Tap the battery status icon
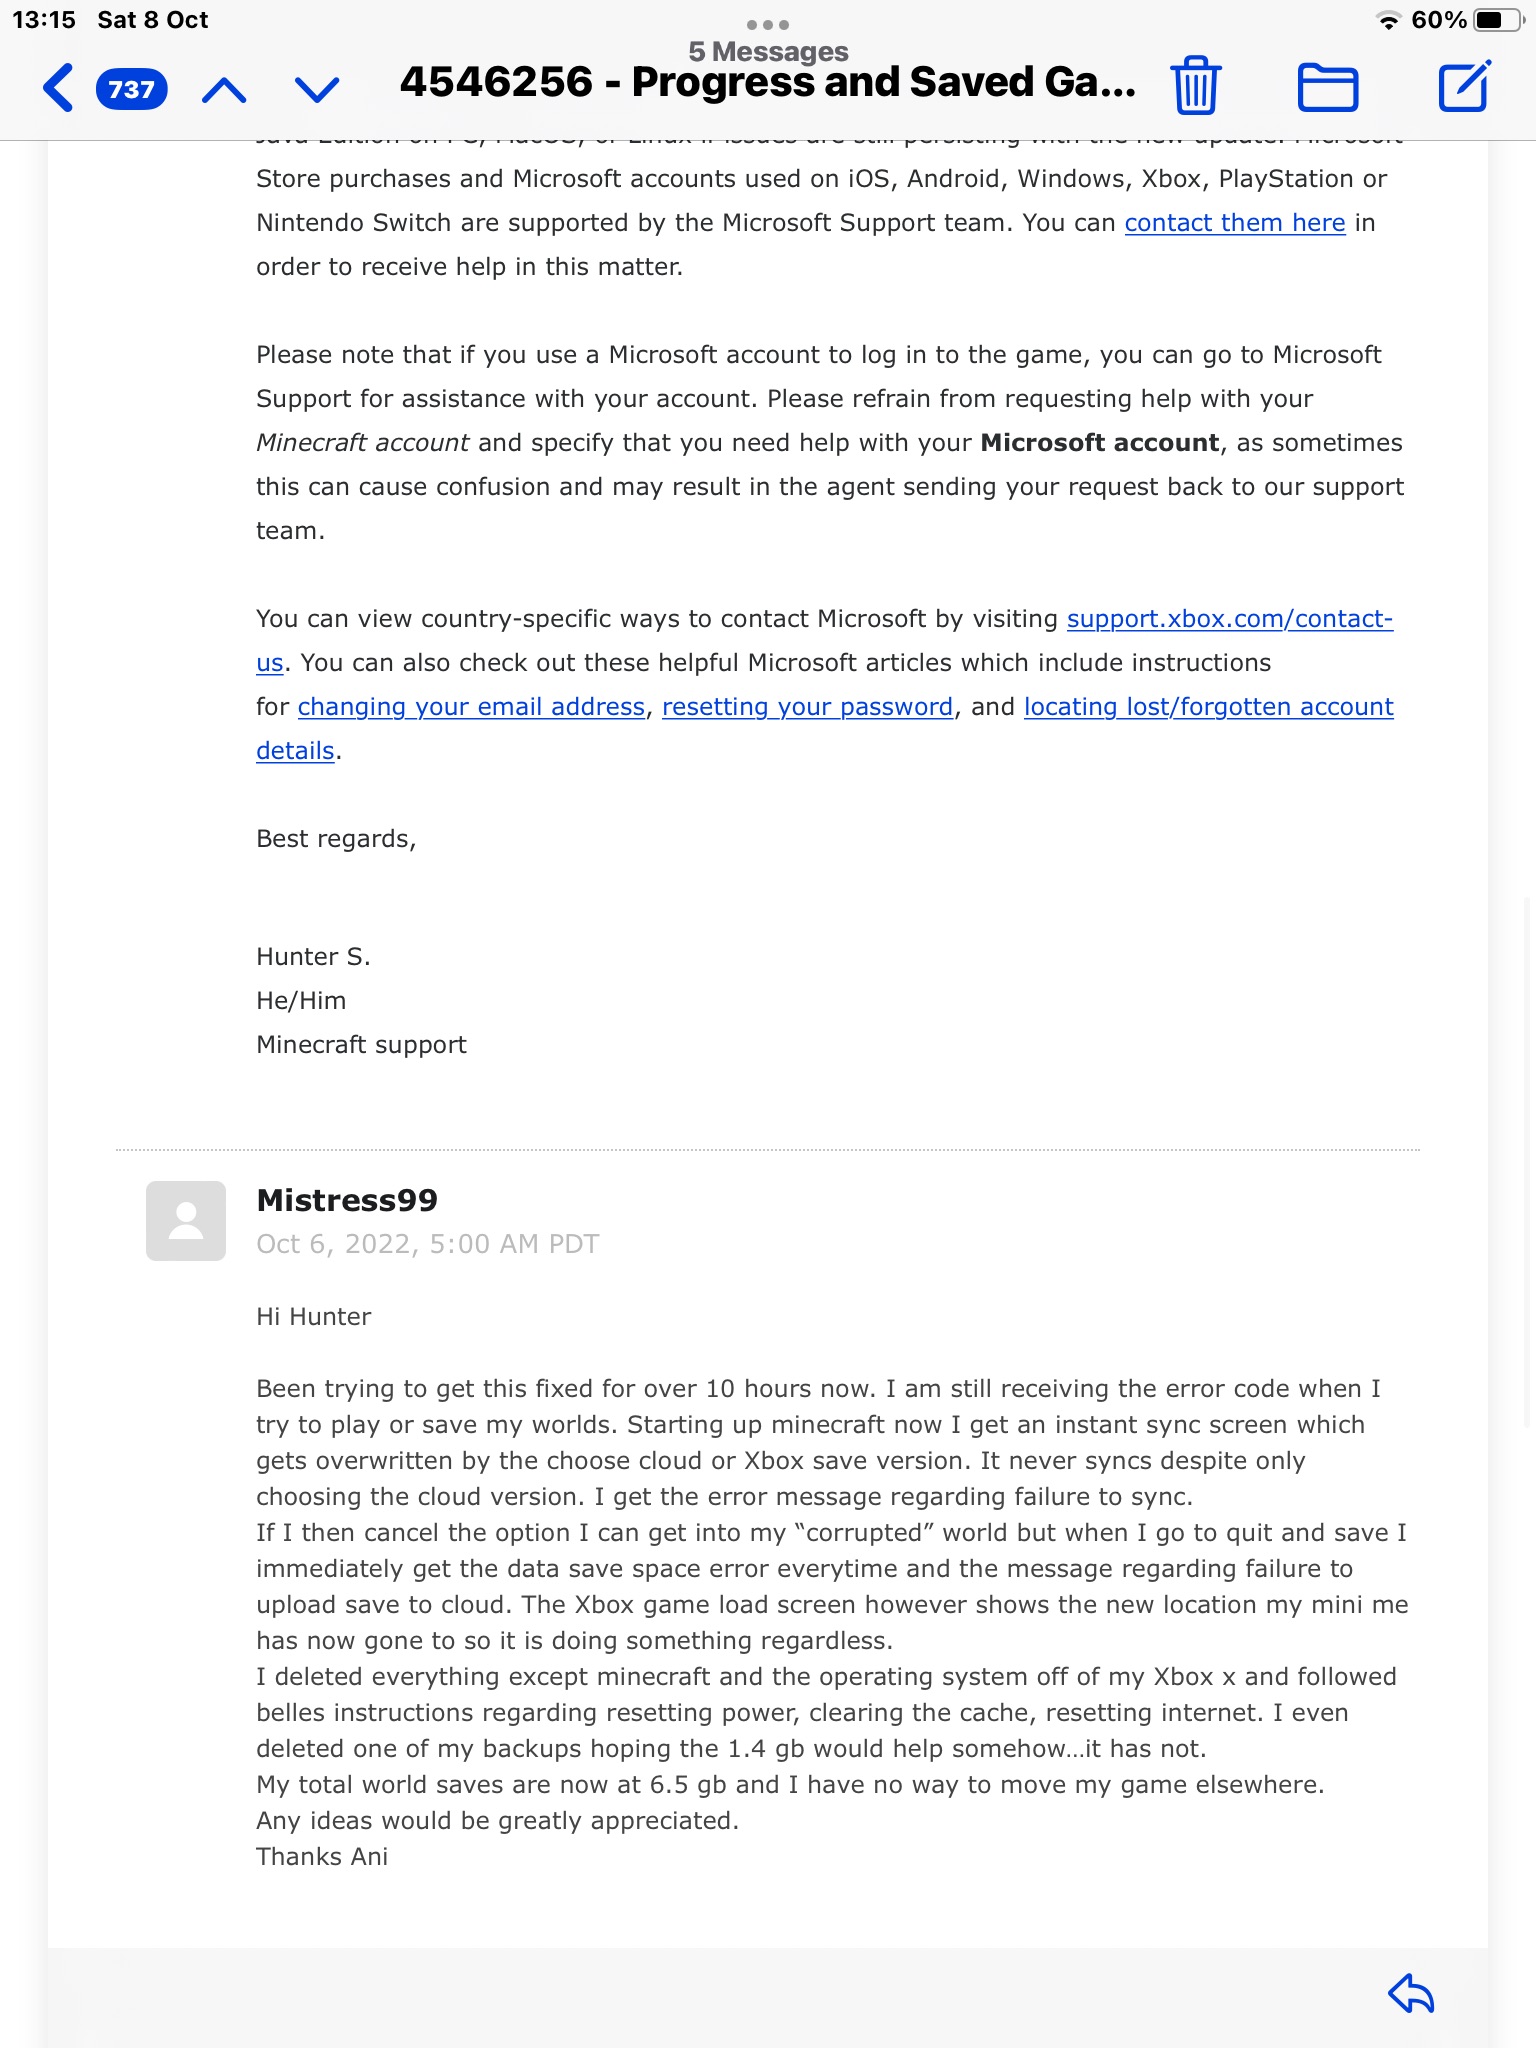The width and height of the screenshot is (1536, 2048). pyautogui.click(x=1496, y=20)
